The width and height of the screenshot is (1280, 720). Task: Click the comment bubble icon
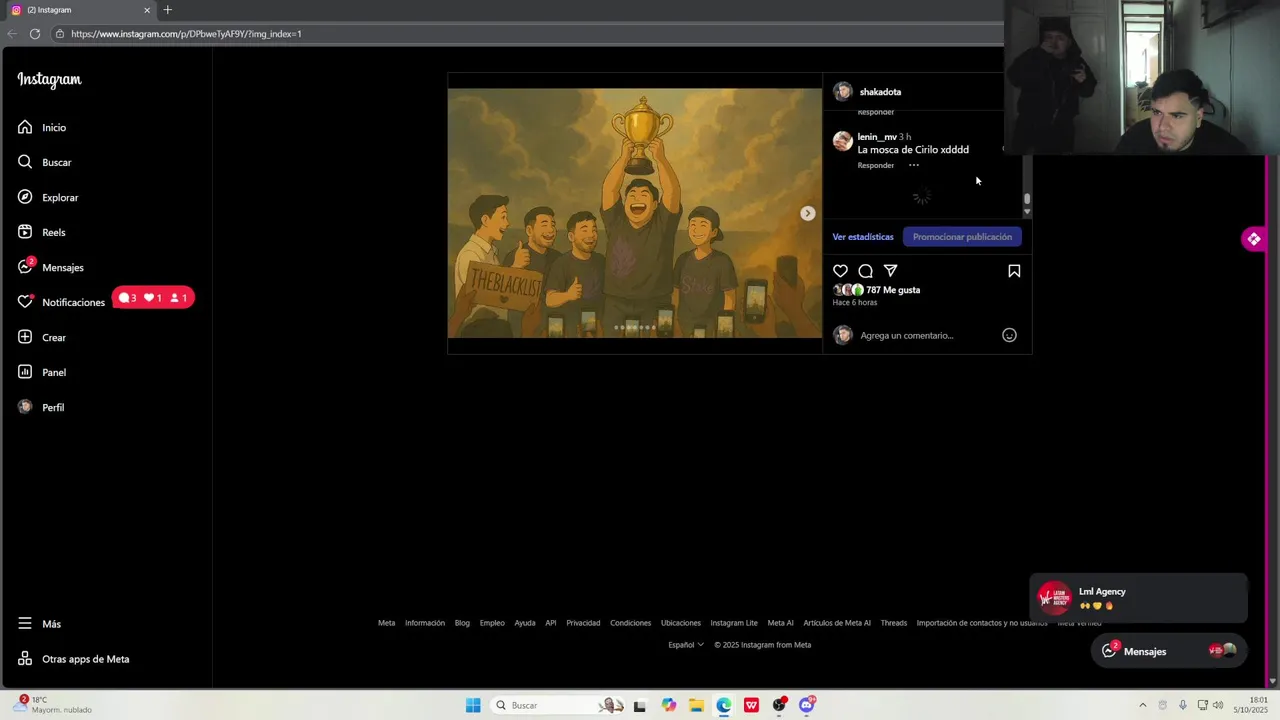(x=865, y=271)
